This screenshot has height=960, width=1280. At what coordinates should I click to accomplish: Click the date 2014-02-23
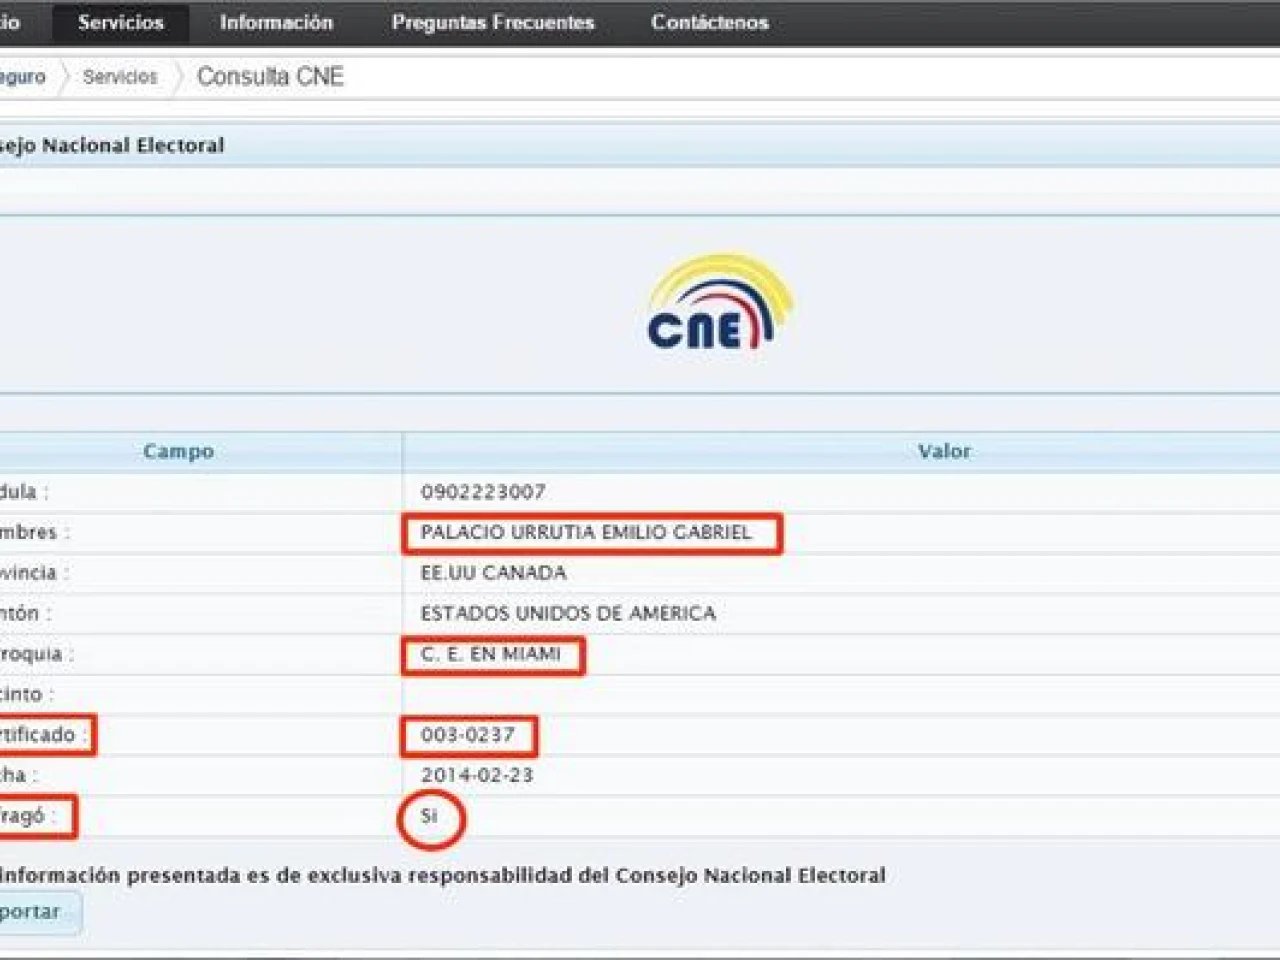(x=477, y=775)
